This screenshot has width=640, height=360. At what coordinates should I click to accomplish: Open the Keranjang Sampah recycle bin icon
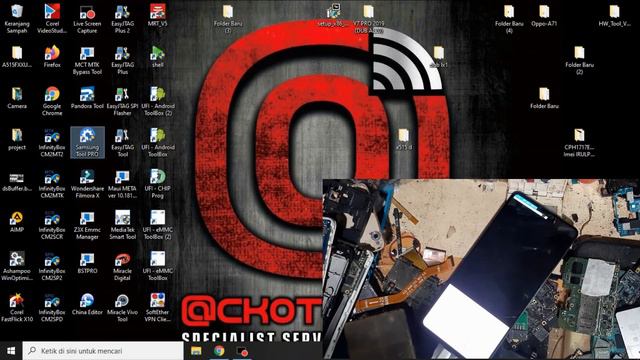point(17,18)
